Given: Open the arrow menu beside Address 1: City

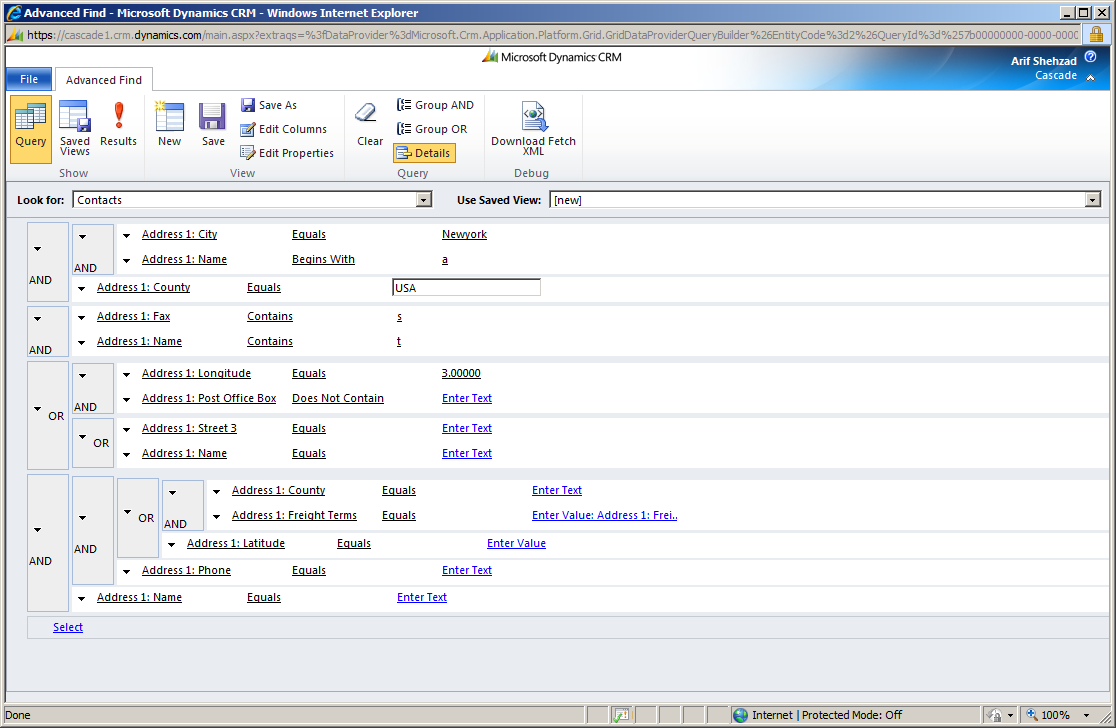Looking at the screenshot, I should coord(126,236).
